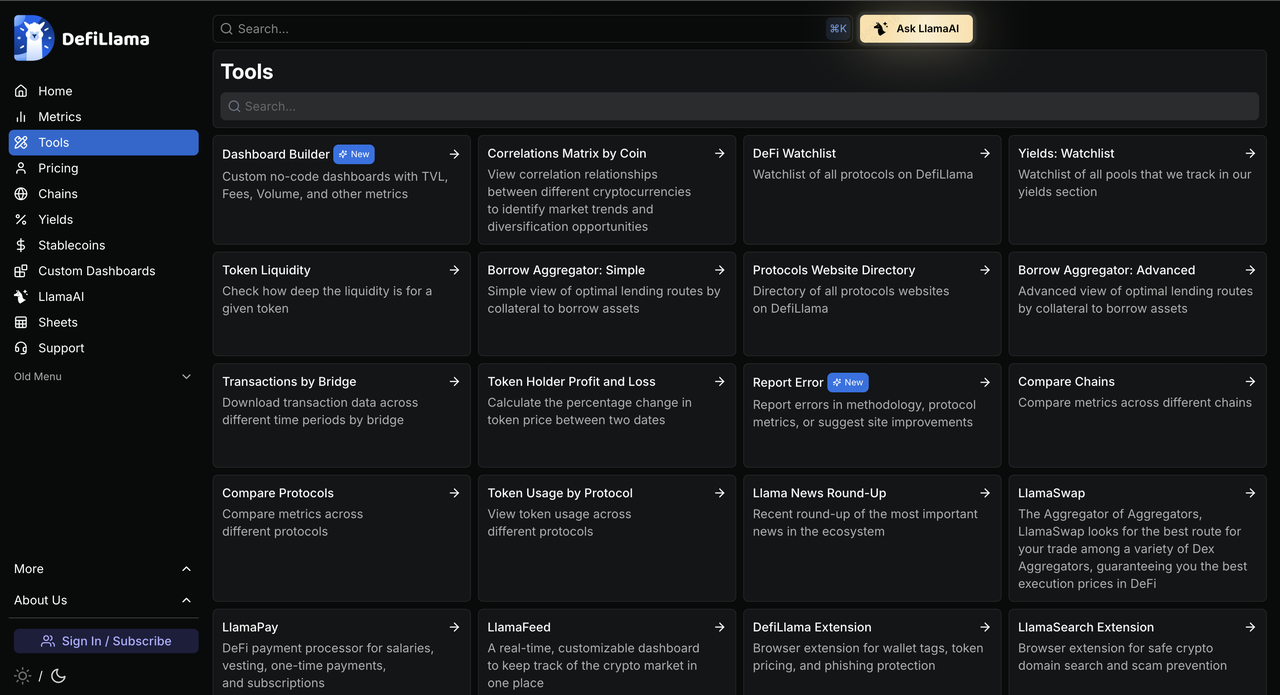Click the Ask LlamaAI button

pos(916,29)
